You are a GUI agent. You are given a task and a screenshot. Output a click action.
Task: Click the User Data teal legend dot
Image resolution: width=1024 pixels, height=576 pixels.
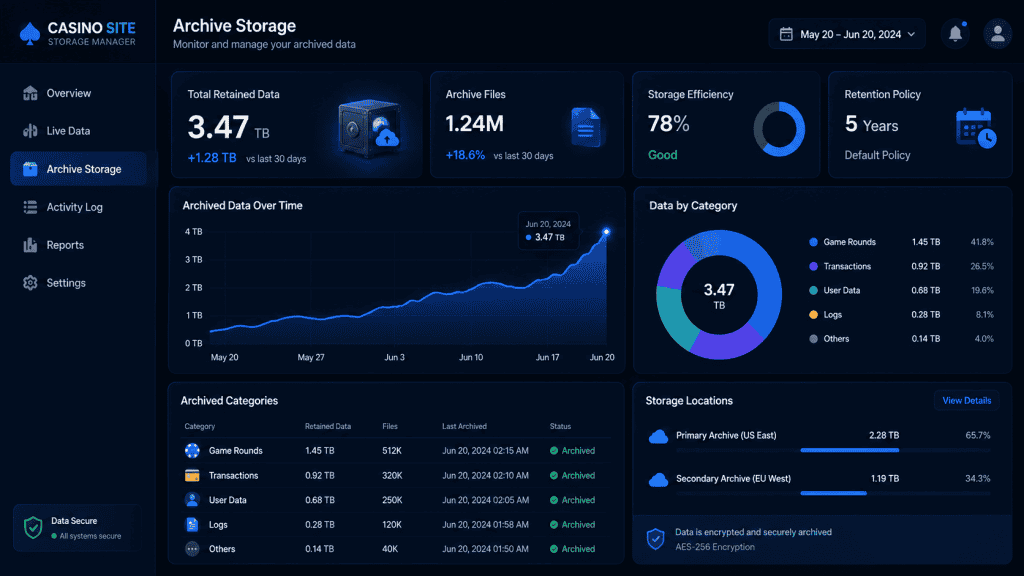click(813, 291)
